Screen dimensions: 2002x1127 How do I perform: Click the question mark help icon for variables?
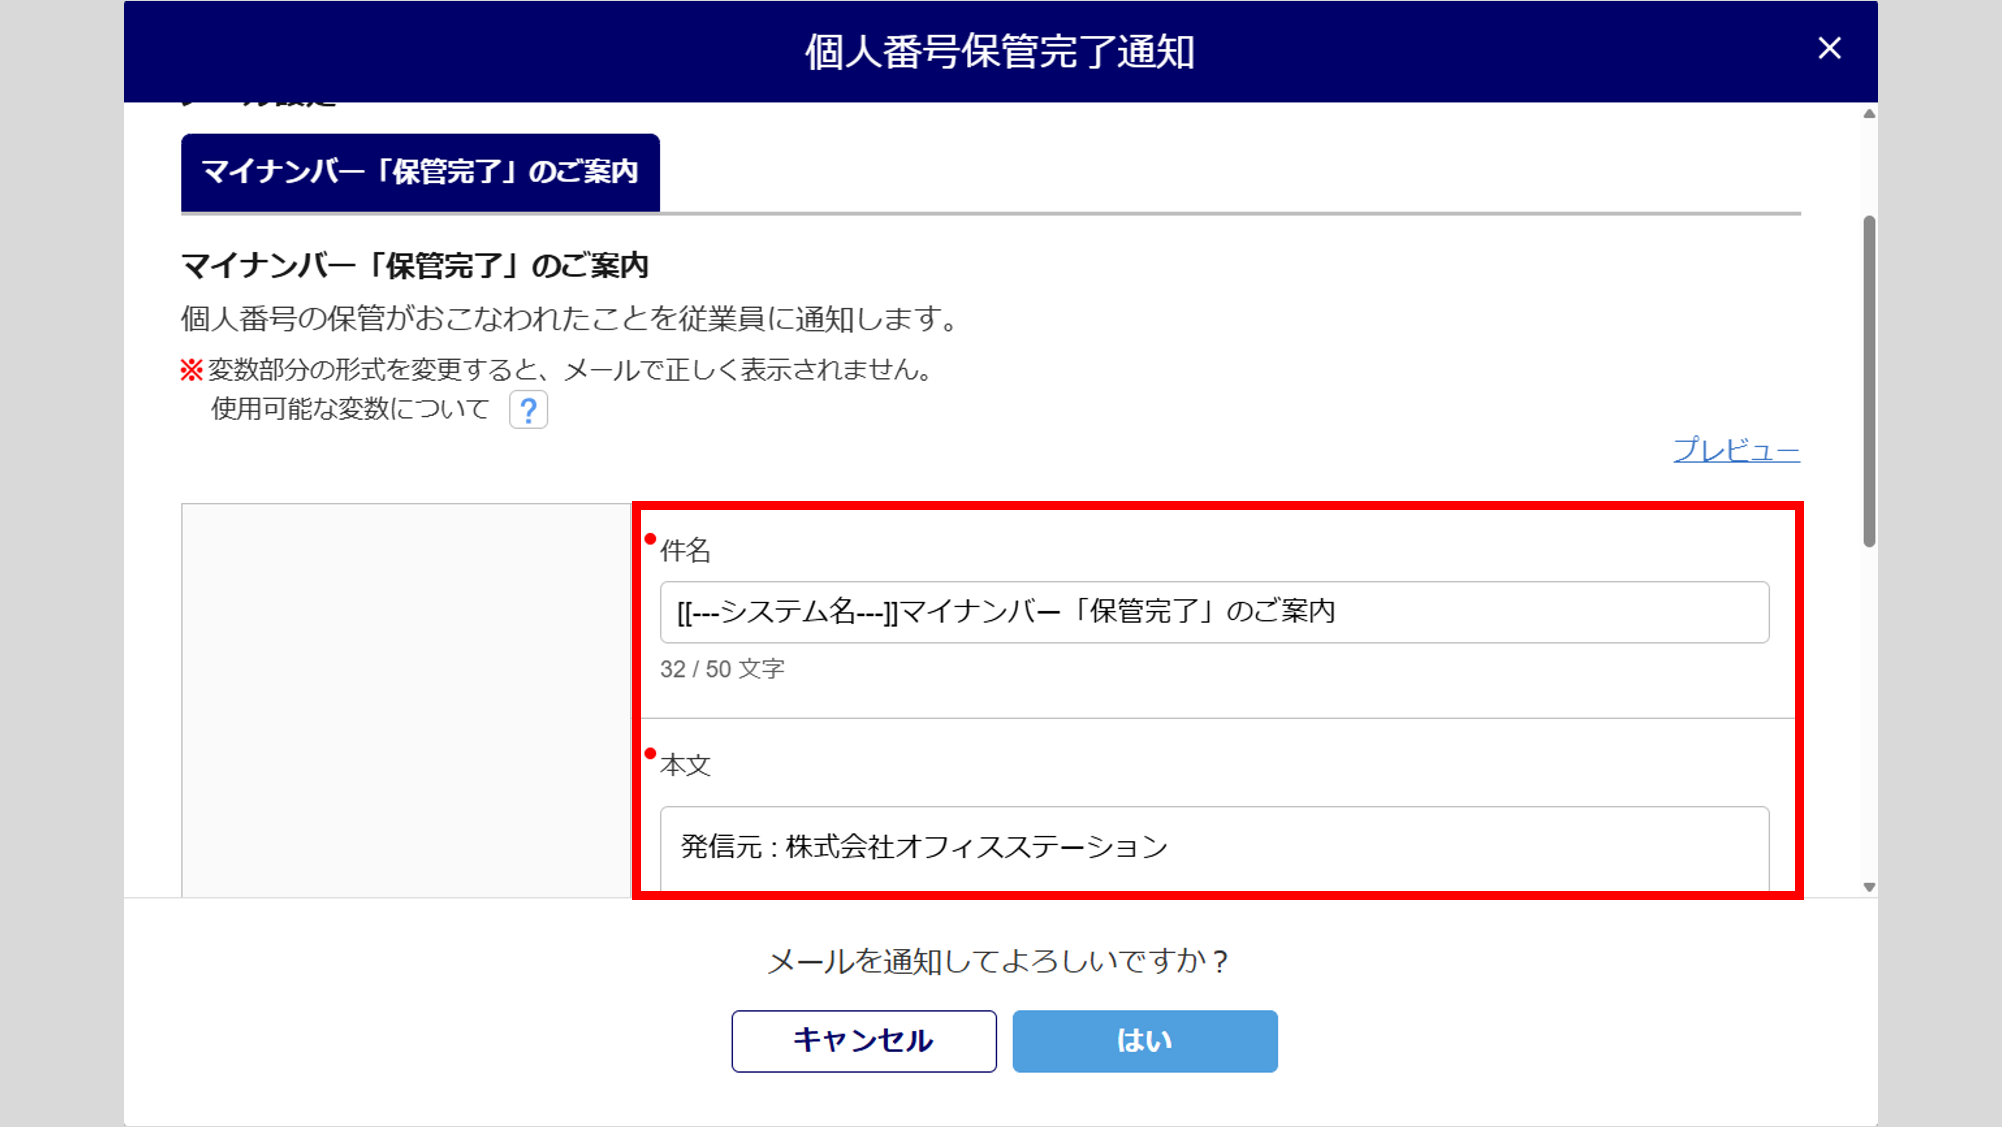click(x=528, y=410)
